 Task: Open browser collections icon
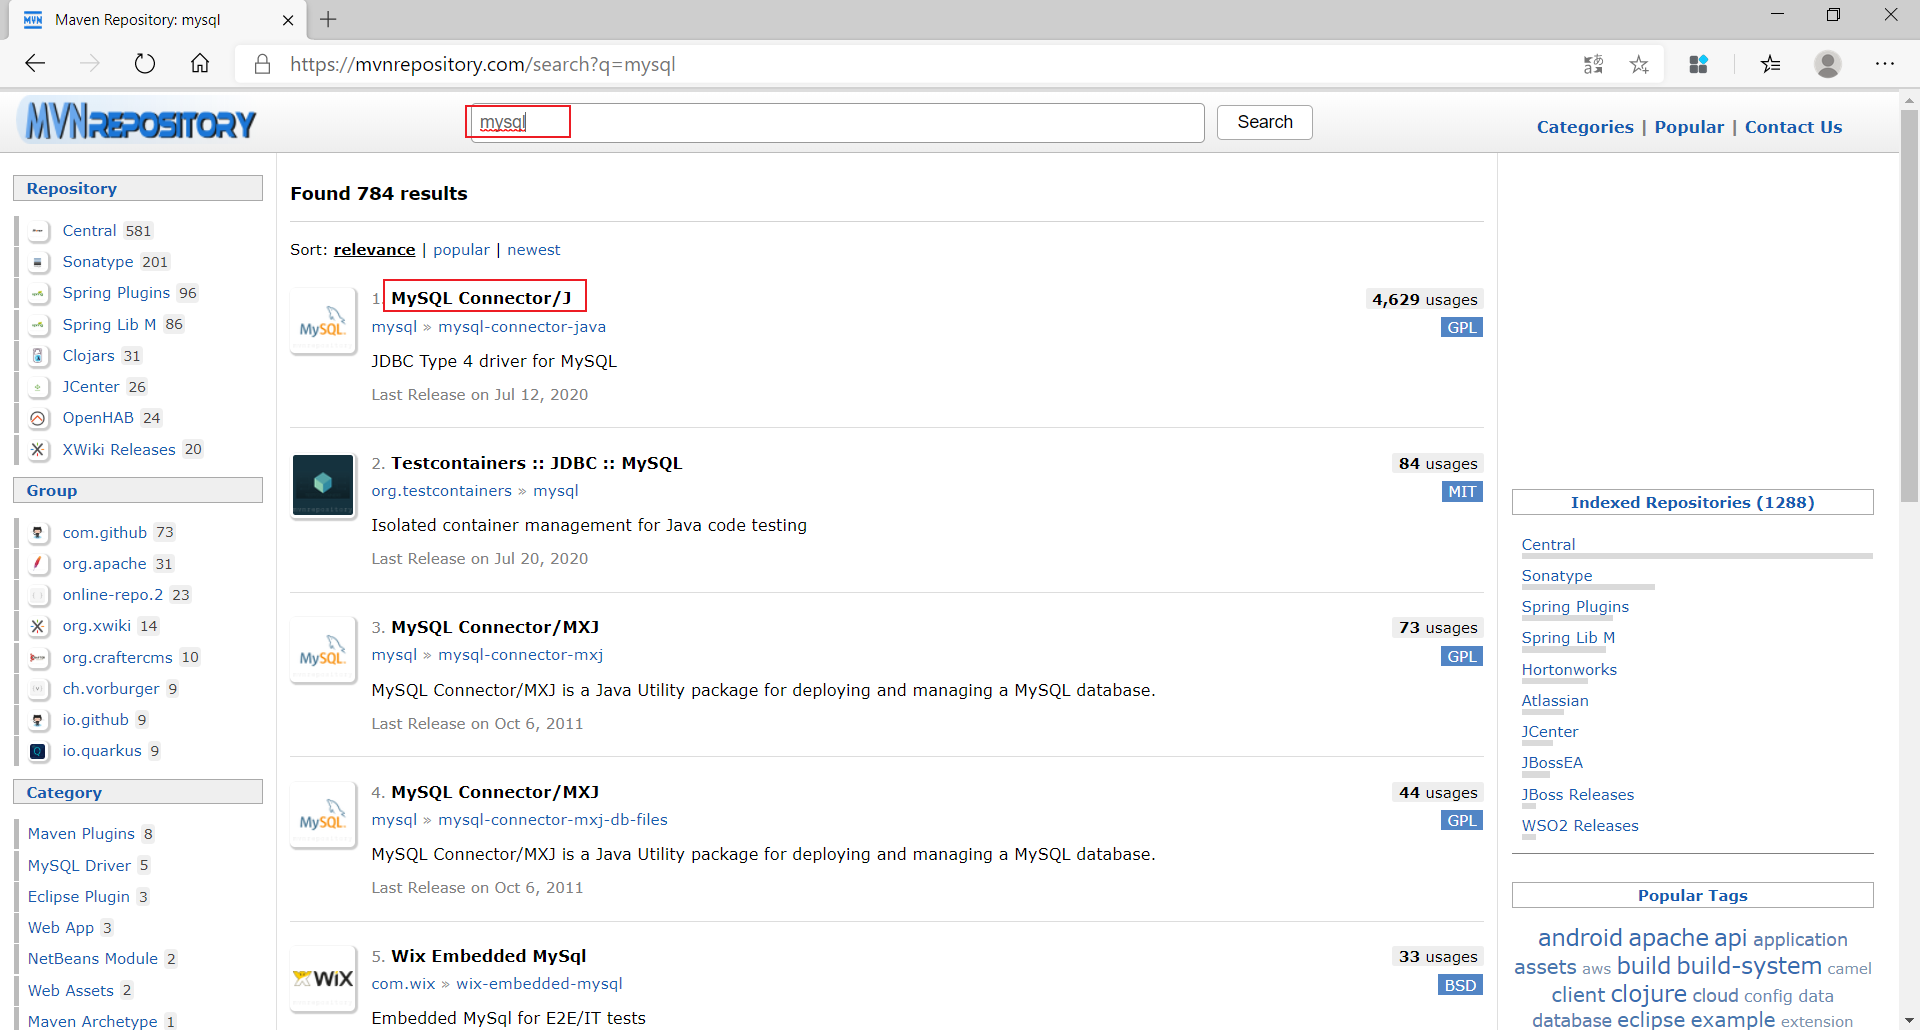pyautogui.click(x=1698, y=65)
